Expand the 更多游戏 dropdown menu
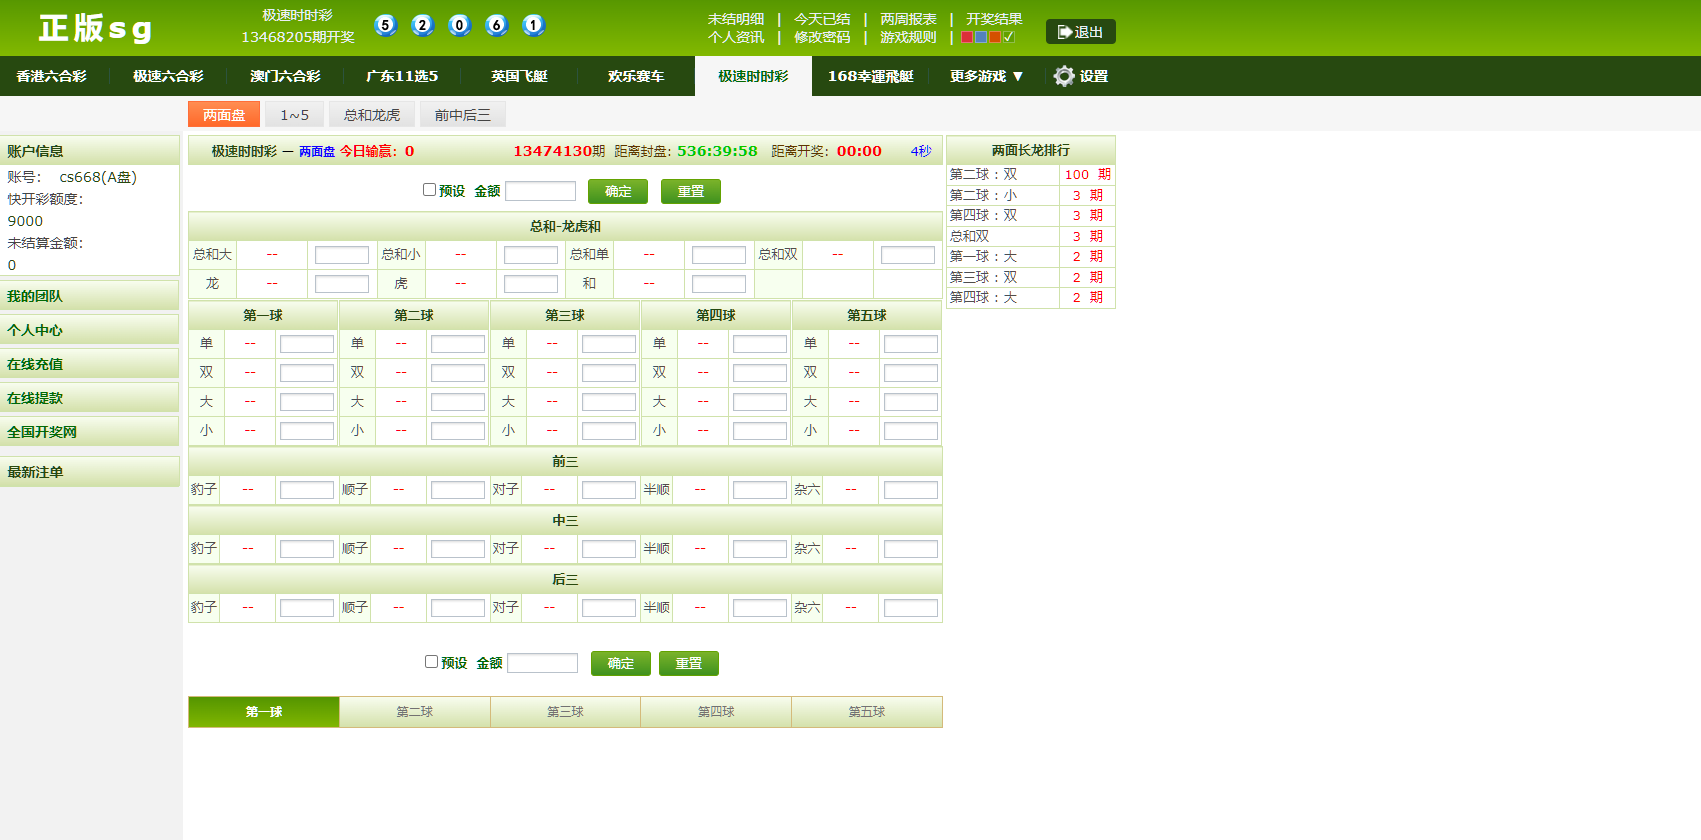 [x=986, y=76]
